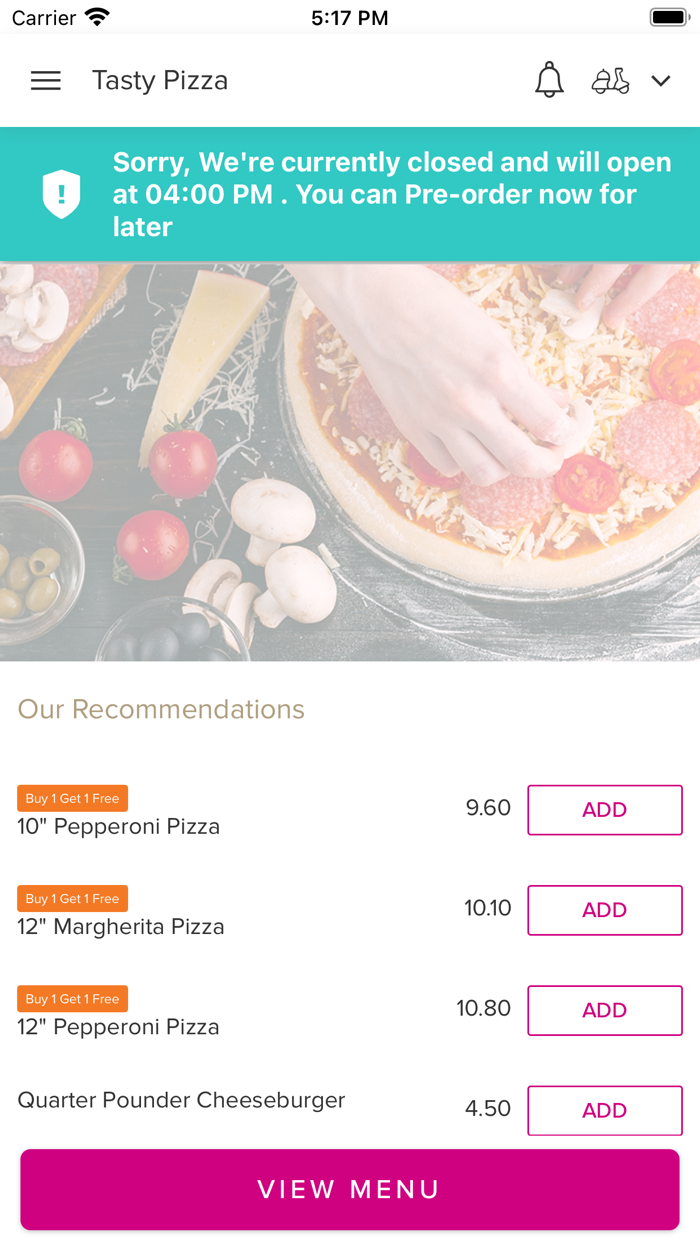Click the Buy 1 Get 1 Free tag on 12" Pepperoni
Viewport: 700px width, 1244px height.
point(72,998)
